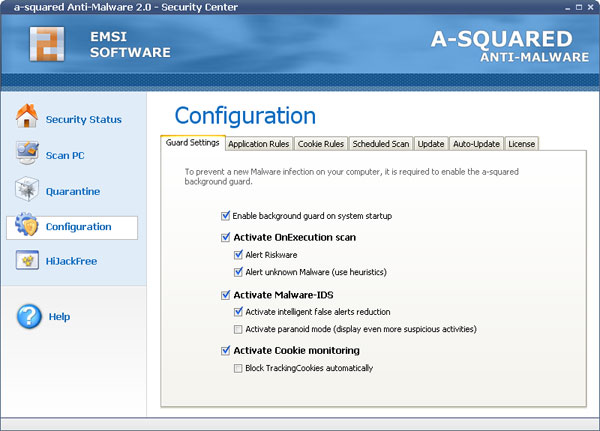
Task: Click the Configuration gear shield icon
Action: (x=27, y=224)
